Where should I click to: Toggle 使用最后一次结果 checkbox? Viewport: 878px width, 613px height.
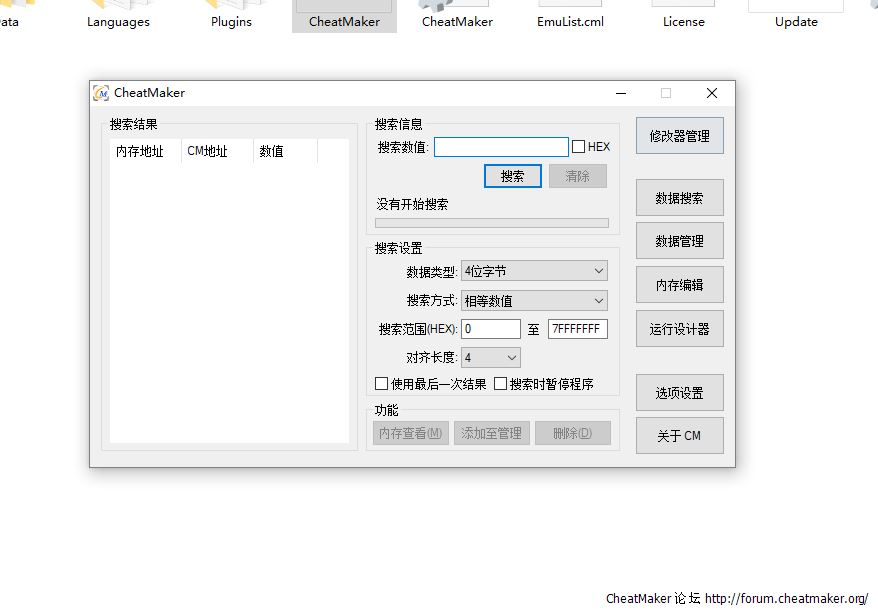382,384
